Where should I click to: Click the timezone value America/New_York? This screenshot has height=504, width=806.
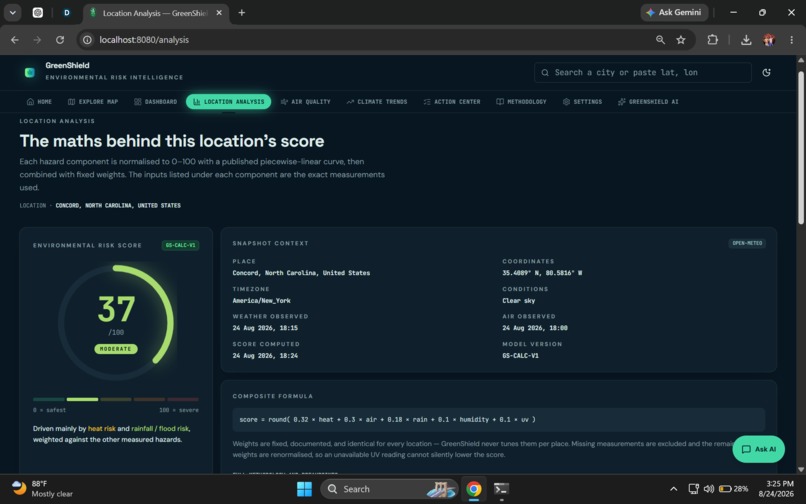261,300
